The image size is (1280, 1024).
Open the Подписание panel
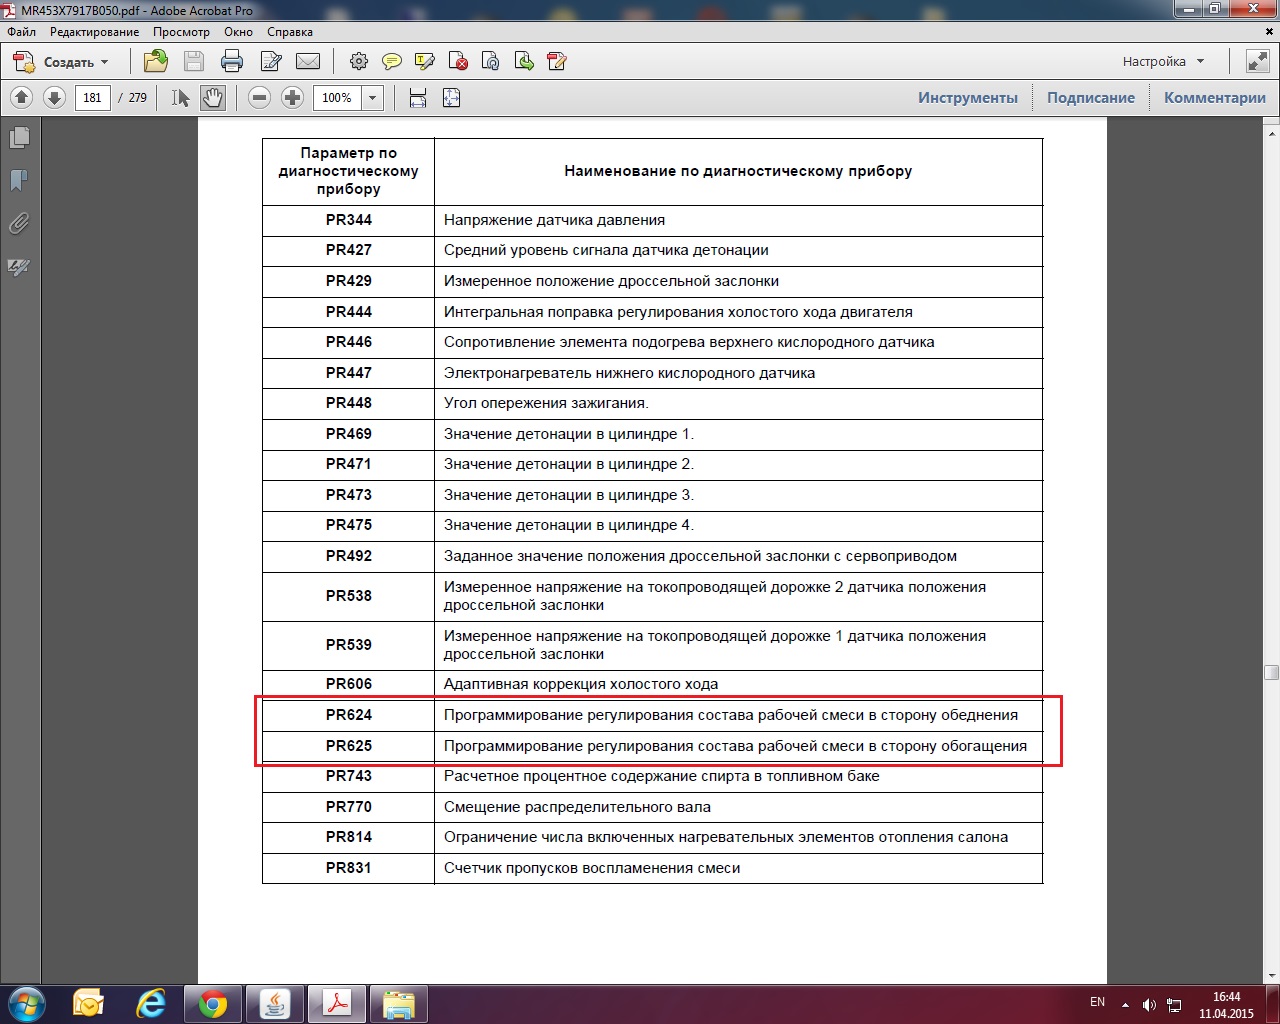pyautogui.click(x=1091, y=98)
